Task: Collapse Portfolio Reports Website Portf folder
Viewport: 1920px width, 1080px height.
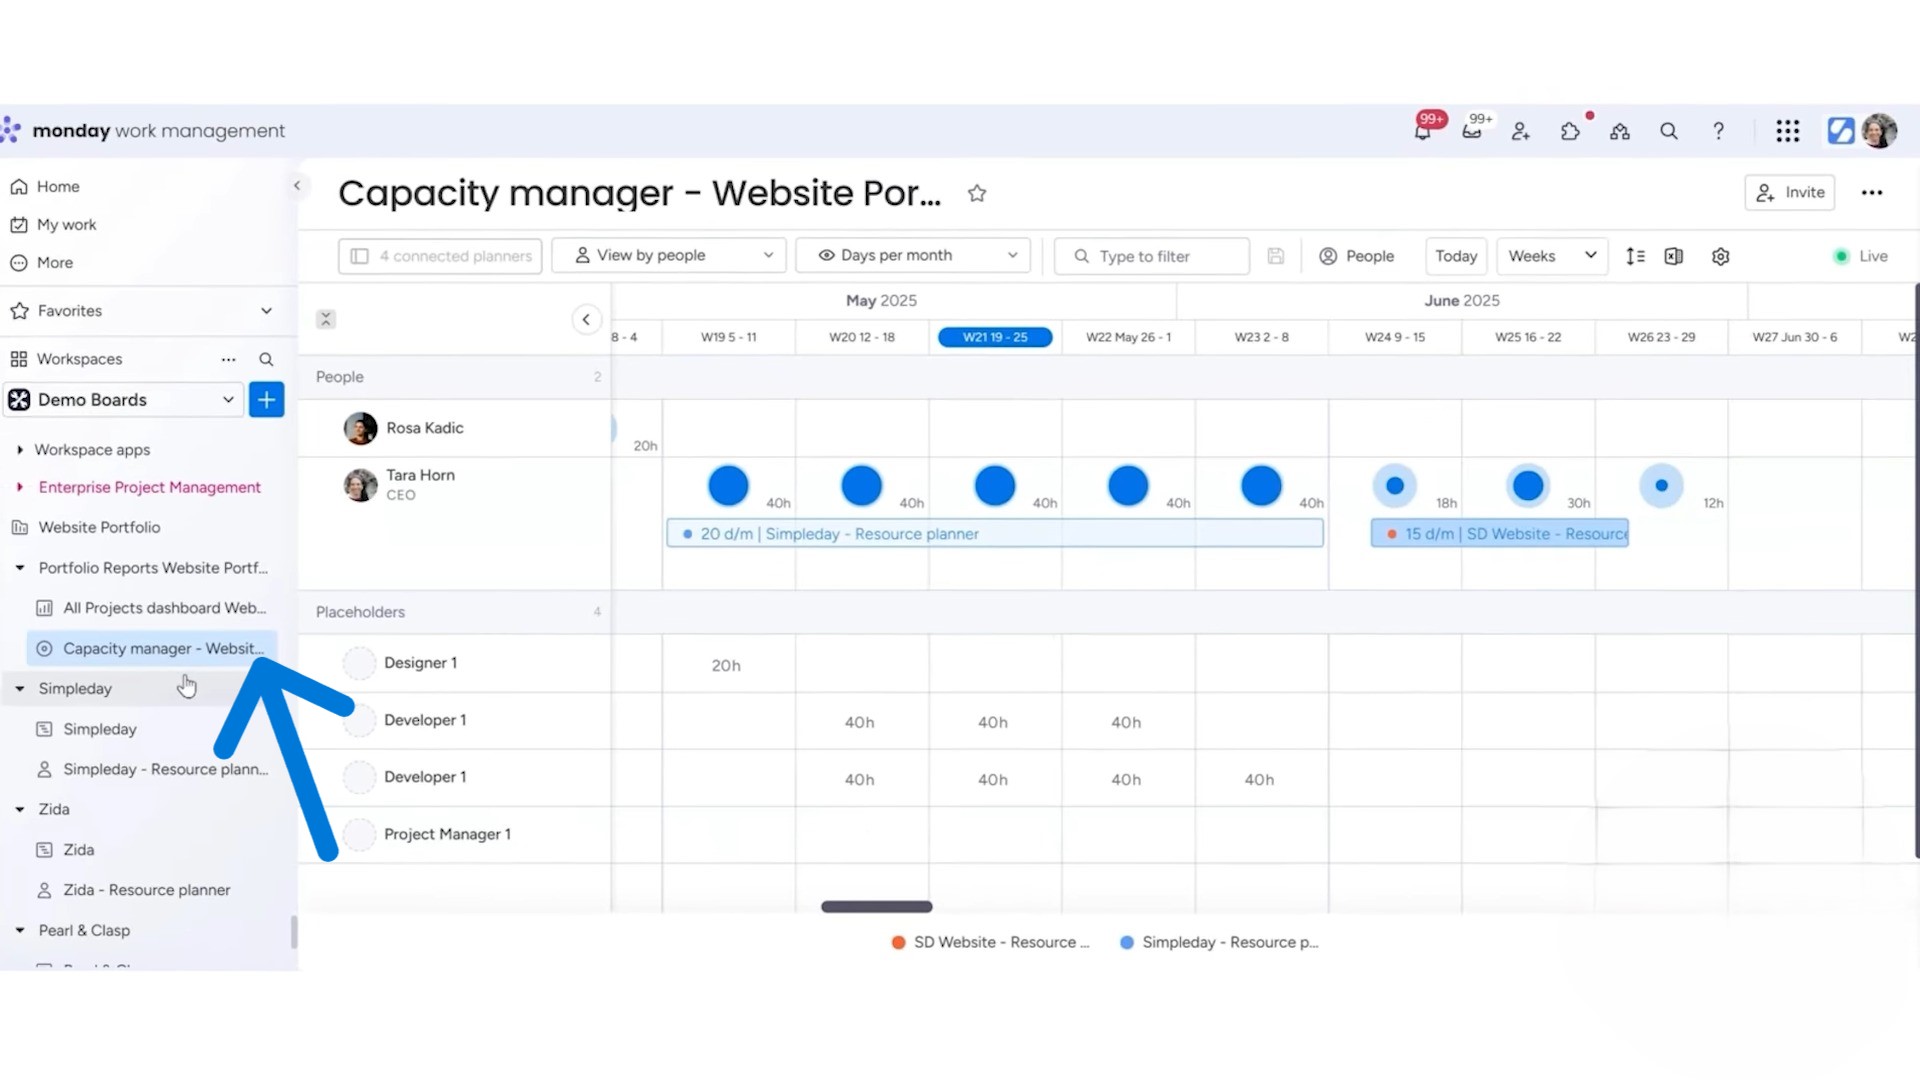Action: pyautogui.click(x=20, y=568)
